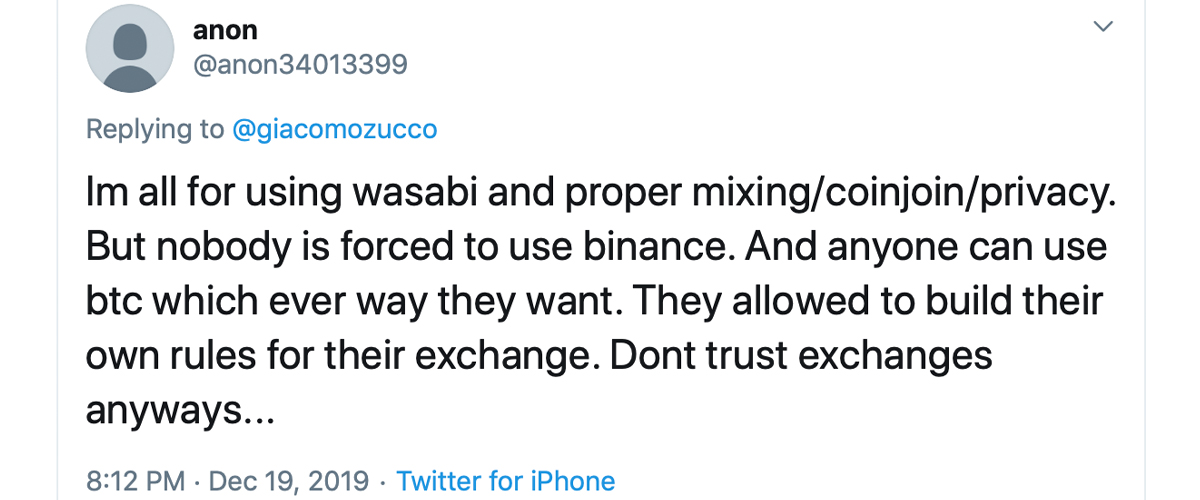Open the tweet options chevron menu
The height and width of the screenshot is (500, 1200).
[1103, 27]
